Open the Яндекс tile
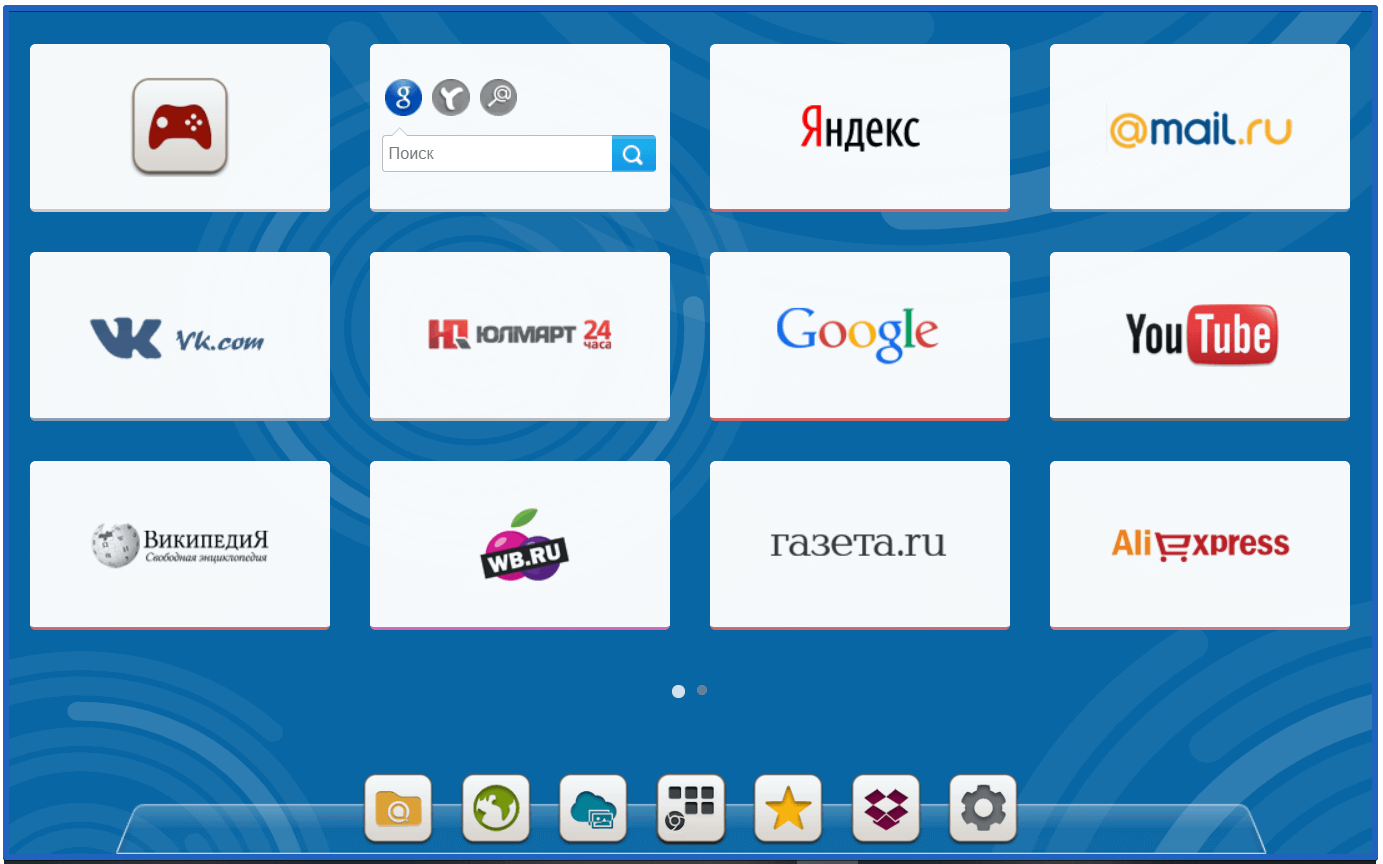This screenshot has width=1383, height=864. coord(860,127)
